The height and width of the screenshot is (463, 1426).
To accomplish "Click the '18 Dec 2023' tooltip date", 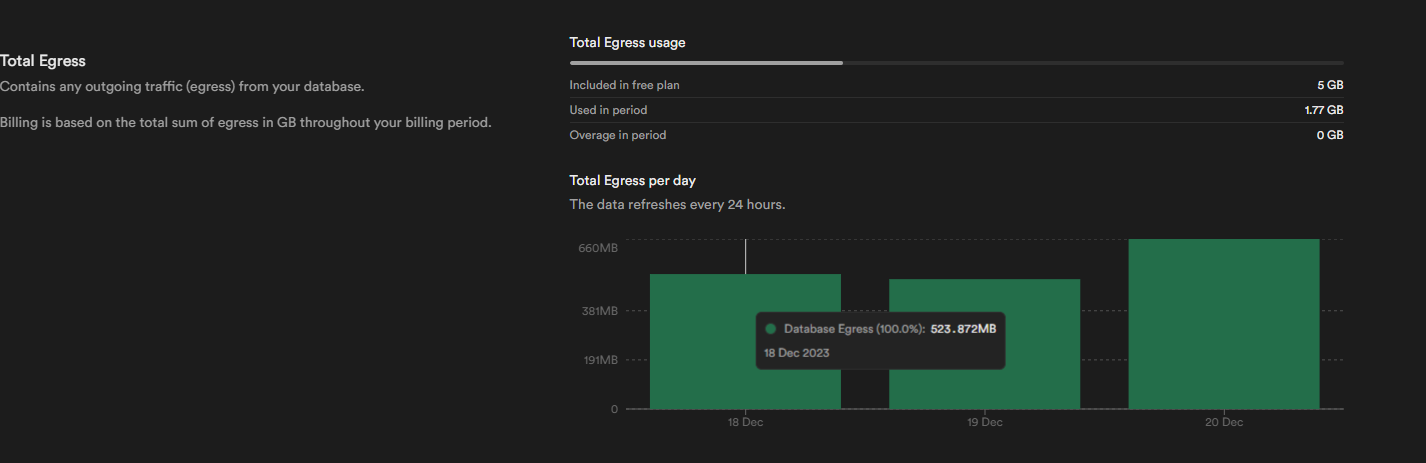I will [x=796, y=353].
